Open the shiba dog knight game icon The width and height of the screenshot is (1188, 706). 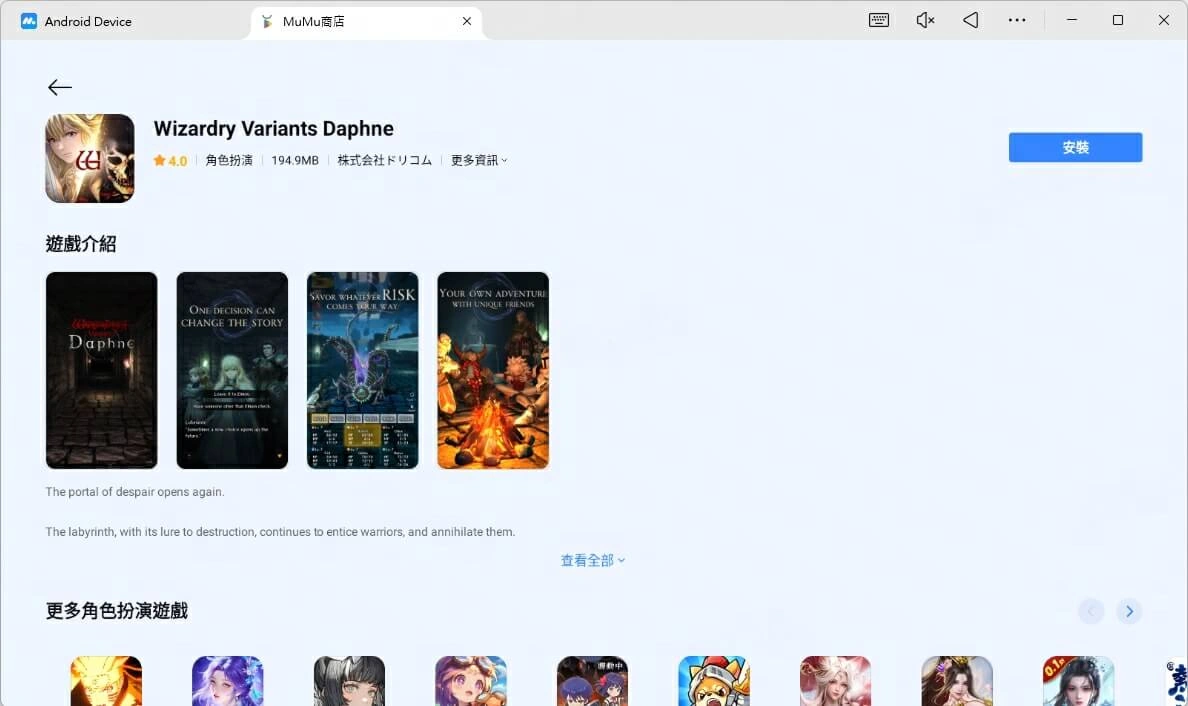click(714, 681)
